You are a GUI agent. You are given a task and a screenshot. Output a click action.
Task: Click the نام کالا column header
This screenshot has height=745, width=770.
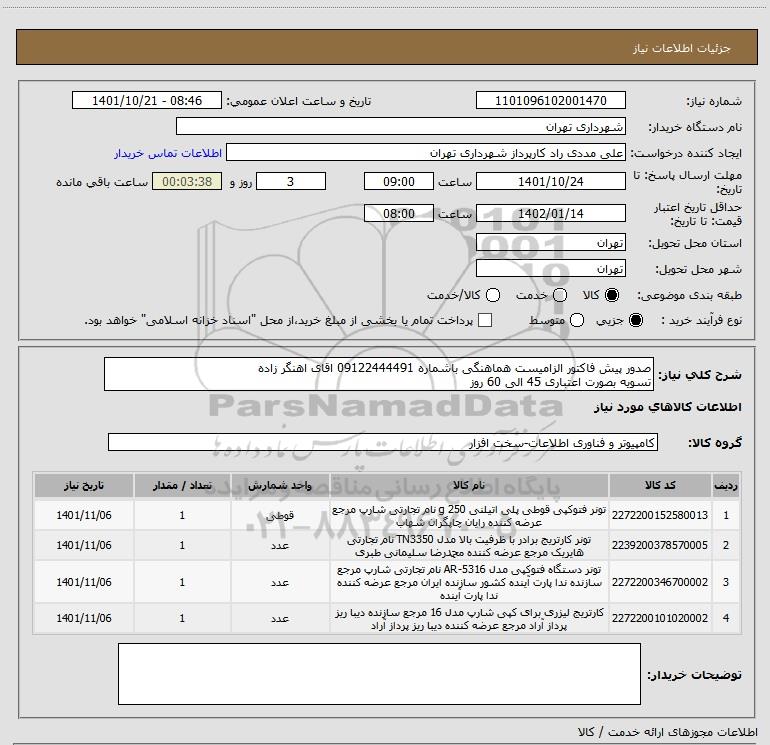pyautogui.click(x=469, y=485)
